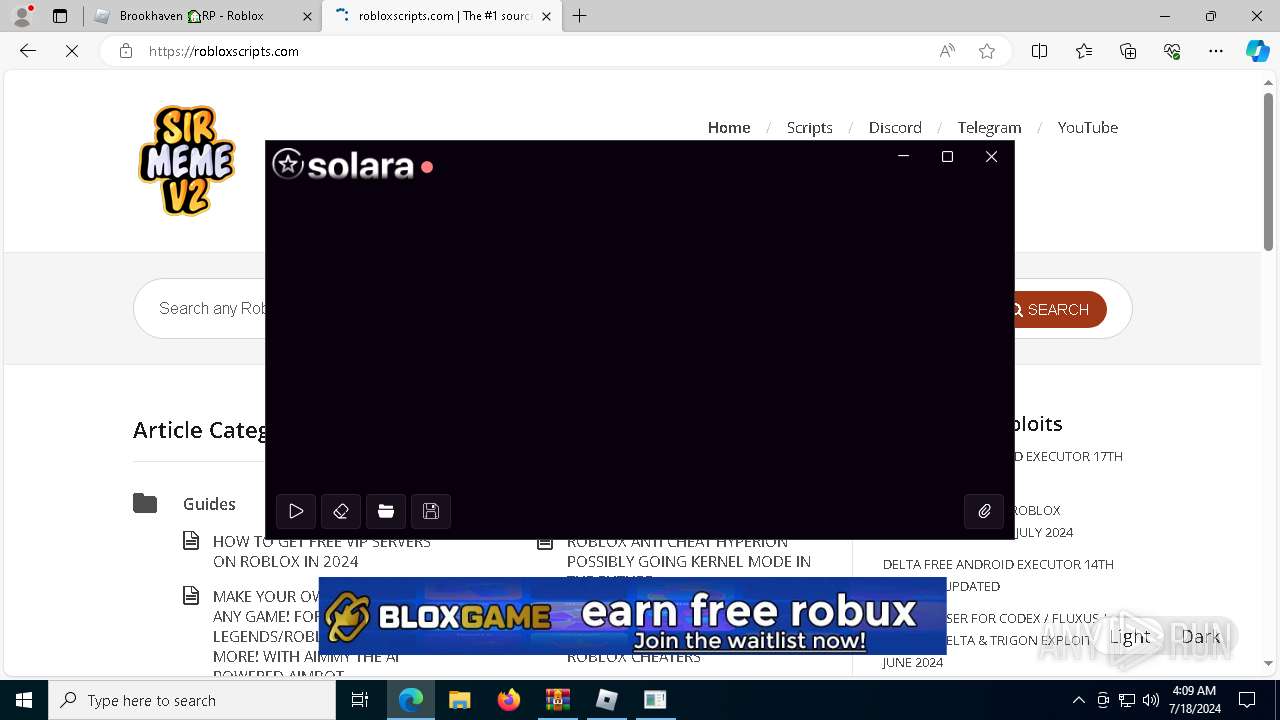Open How to get free VIP servers article
This screenshot has height=720, width=1280.
point(322,551)
